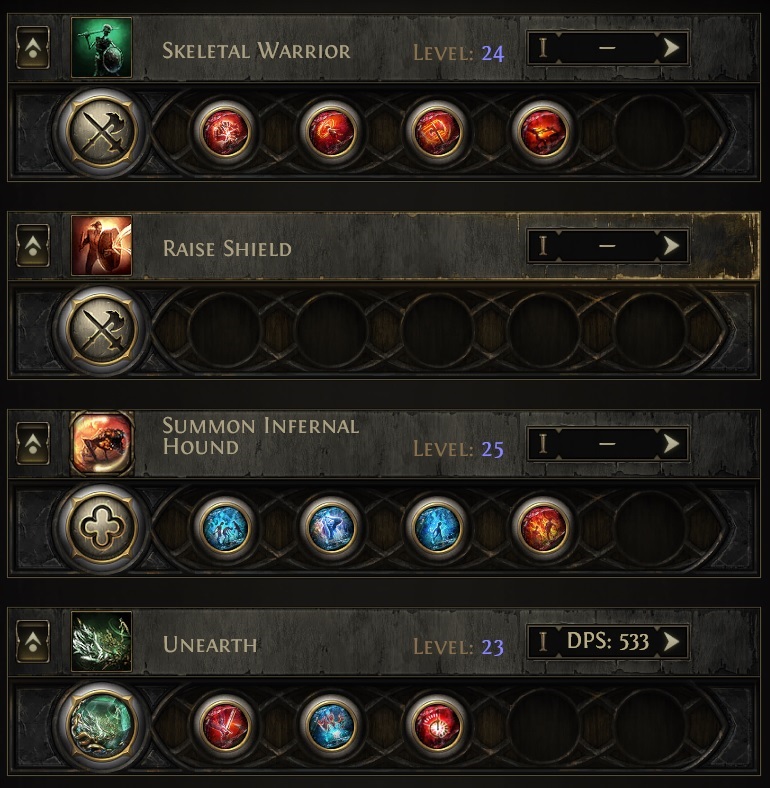The width and height of the screenshot is (770, 788).
Task: Select the red support gem under Infernal Hound
Action: tap(540, 526)
